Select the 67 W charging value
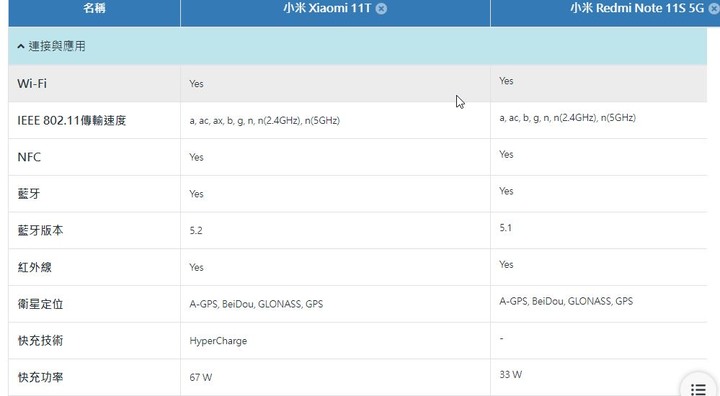The image size is (720, 396). pos(201,378)
